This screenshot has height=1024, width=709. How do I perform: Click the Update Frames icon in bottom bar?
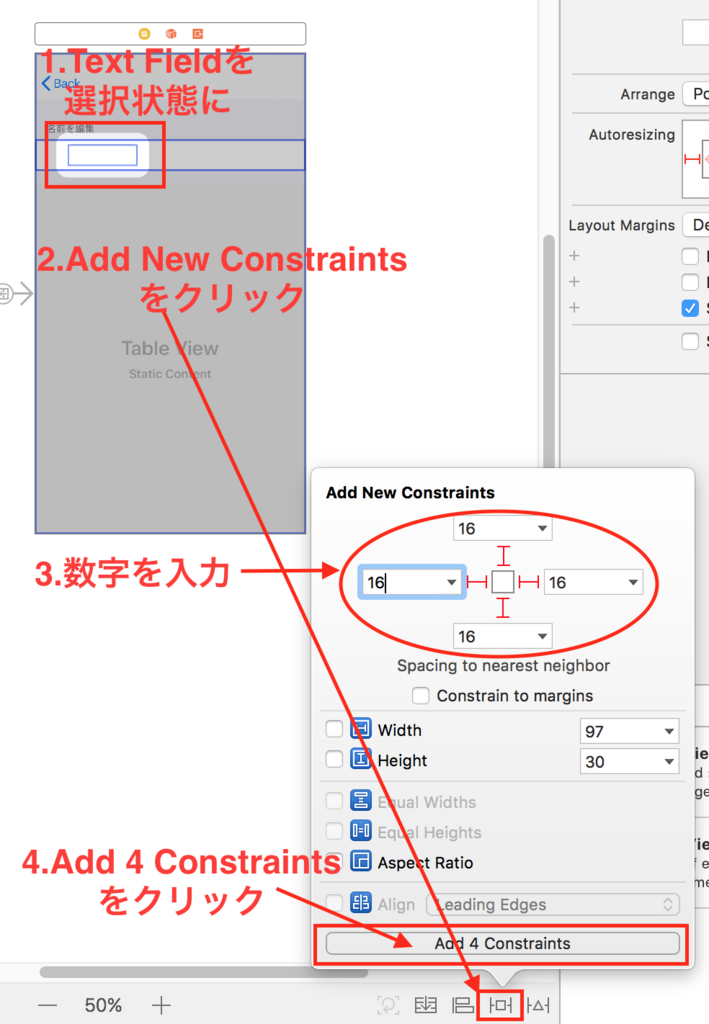[388, 1005]
